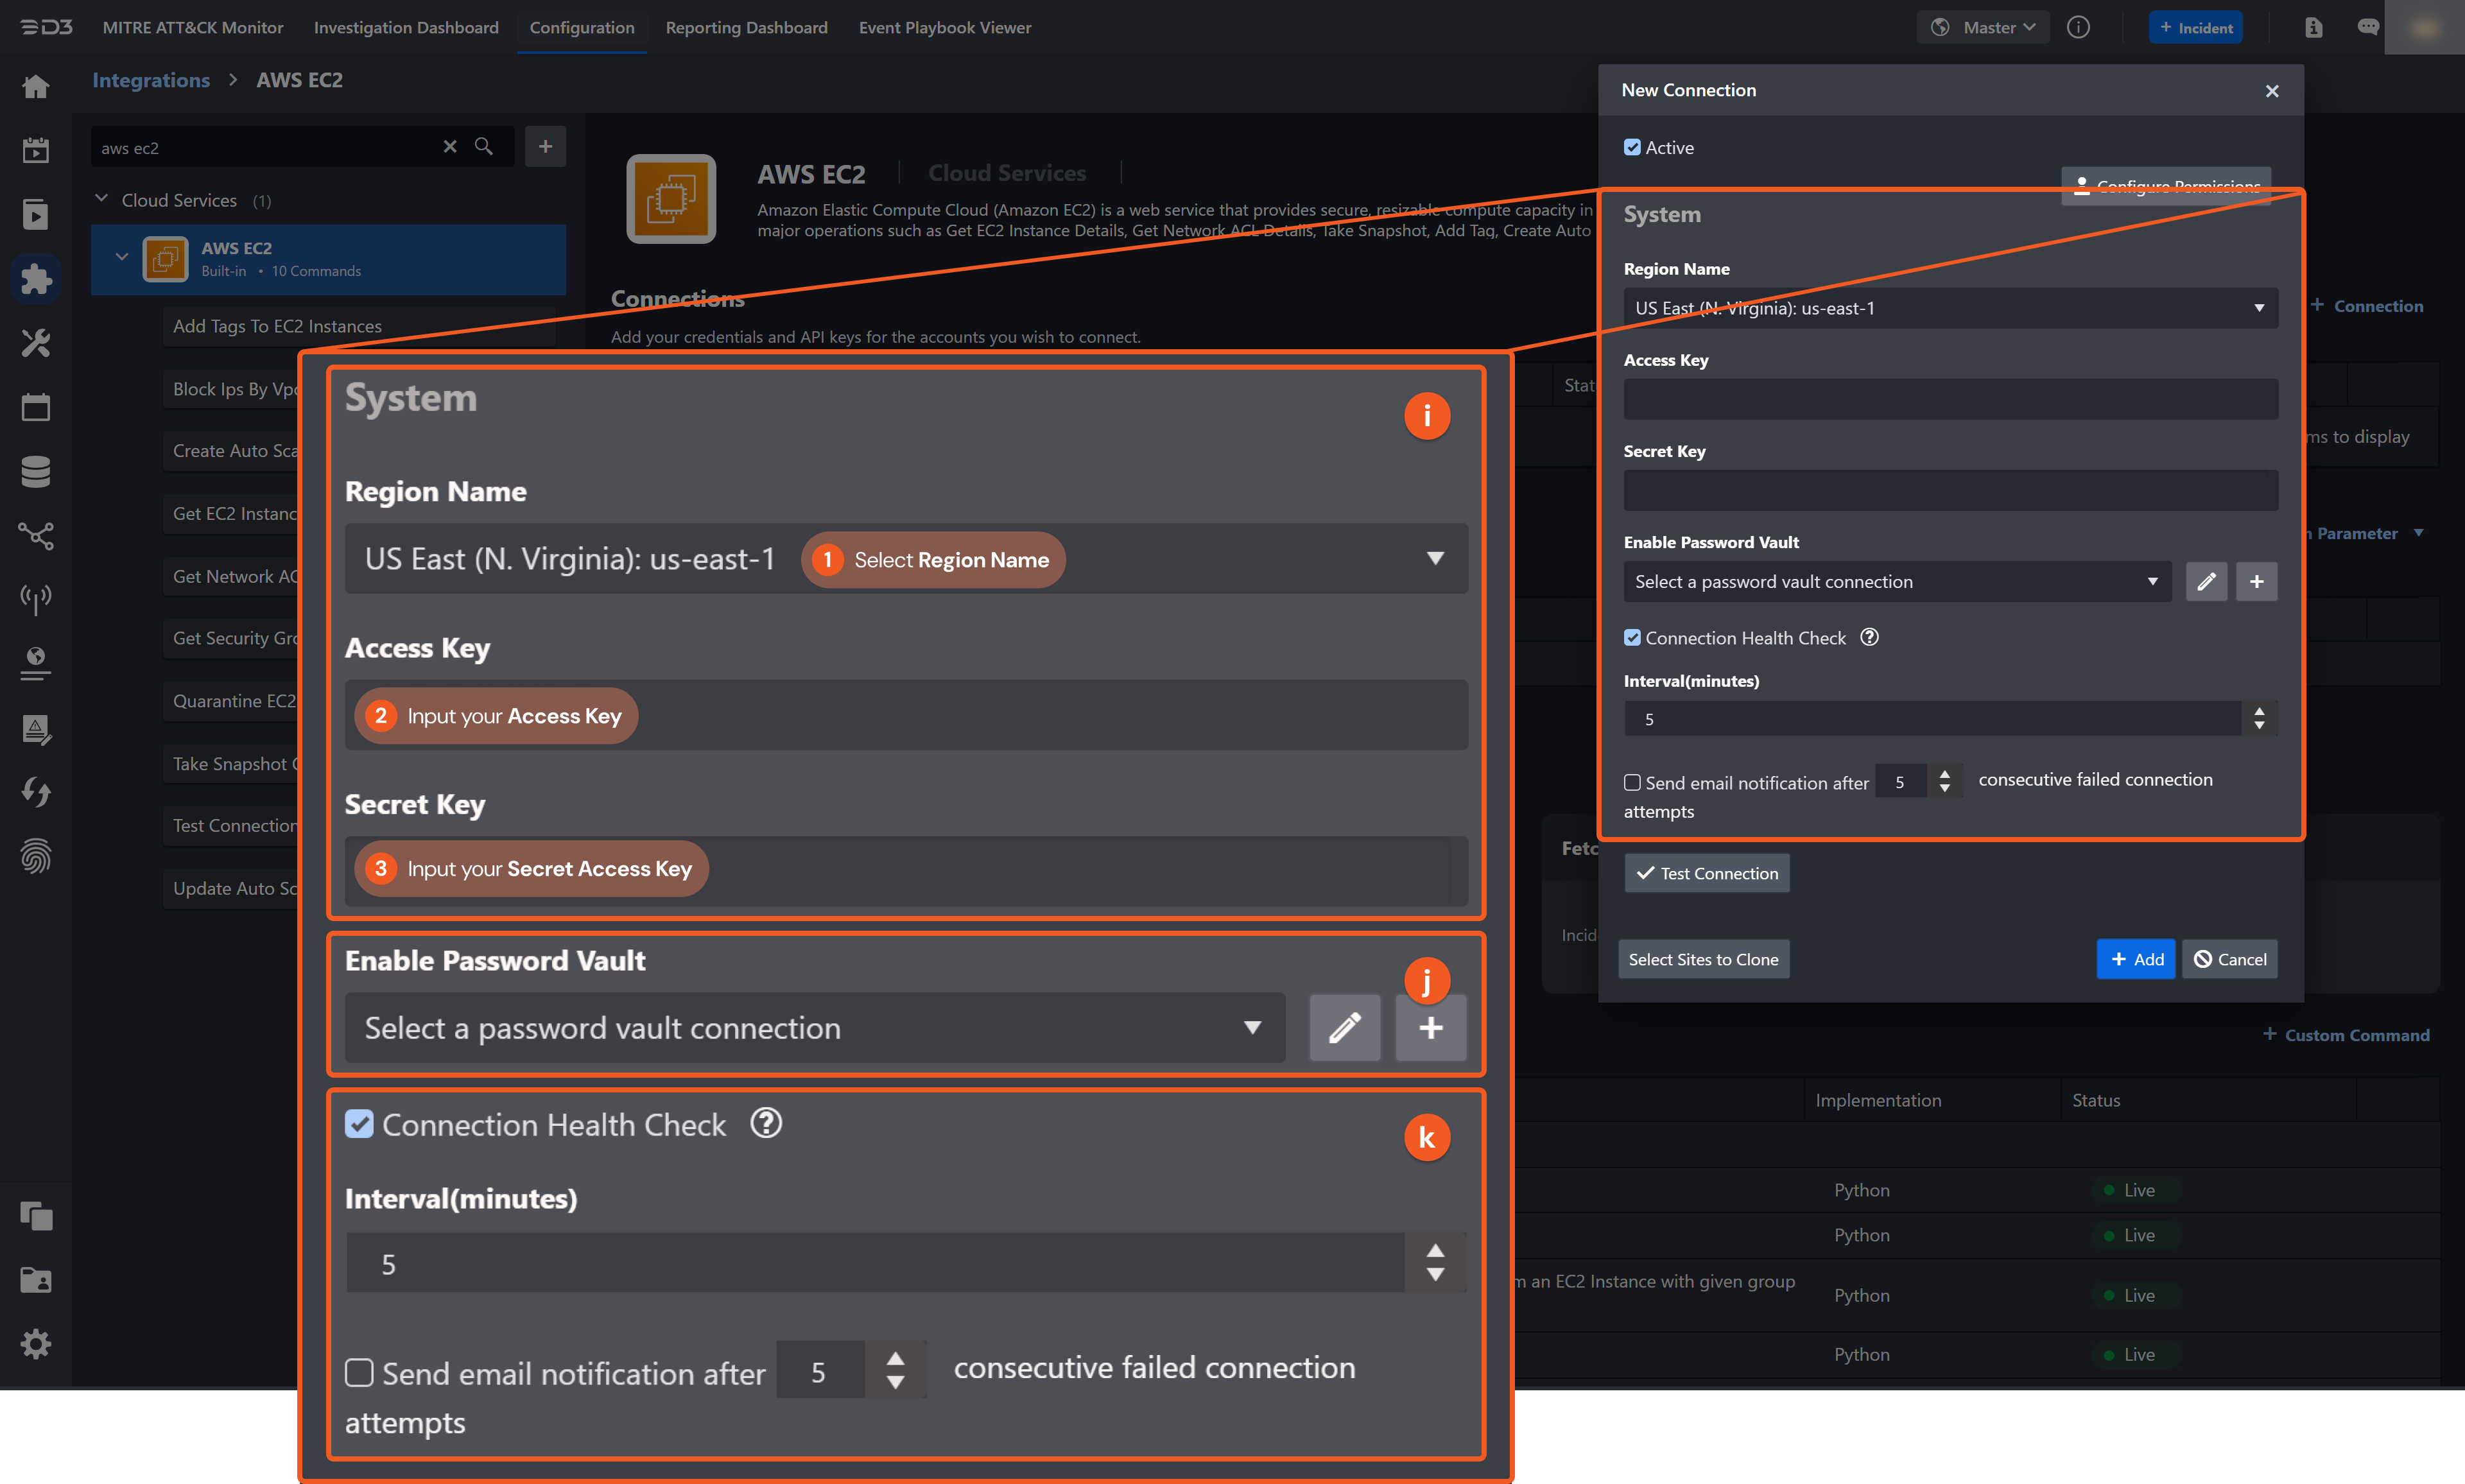Viewport: 2465px width, 1484px height.
Task: Clear the aws ec2 search field
Action: [x=451, y=147]
